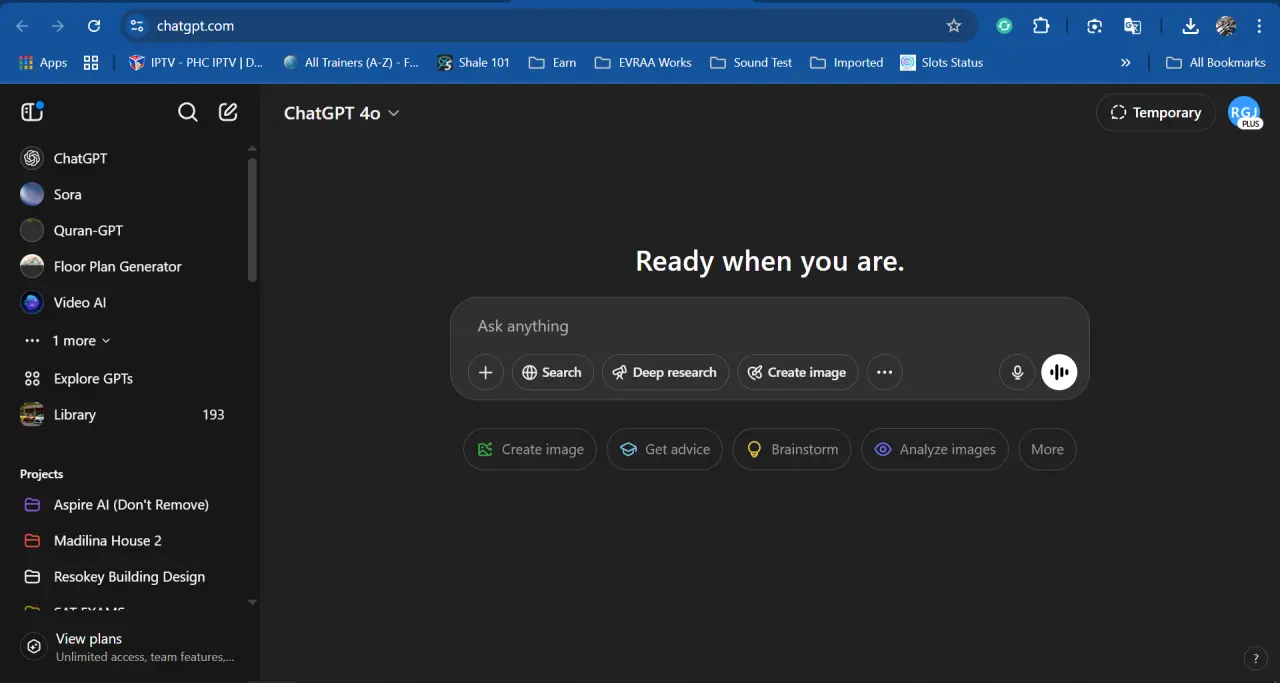Bookmark this page with star icon

pyautogui.click(x=954, y=26)
